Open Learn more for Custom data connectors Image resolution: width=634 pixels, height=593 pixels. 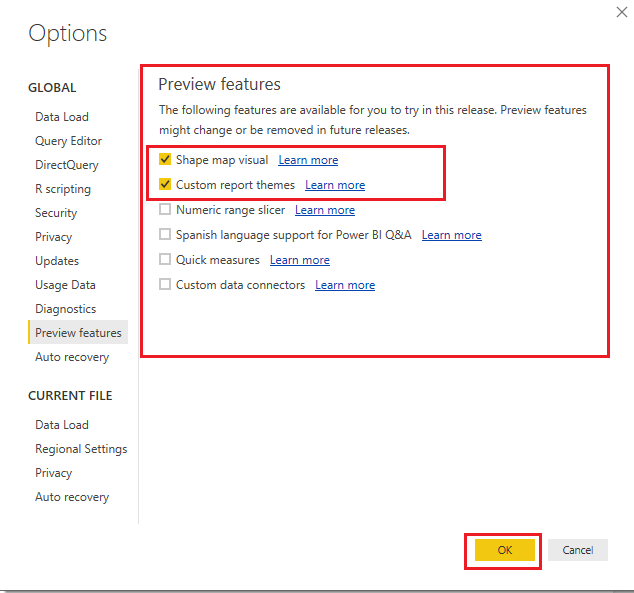345,285
